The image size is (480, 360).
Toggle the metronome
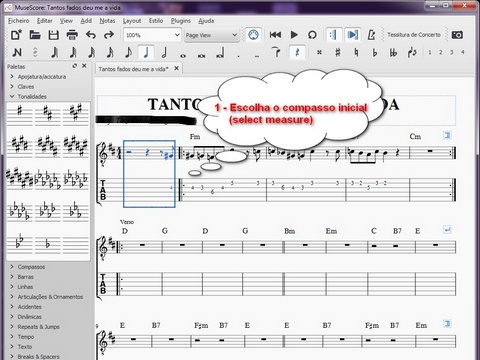click(371, 35)
